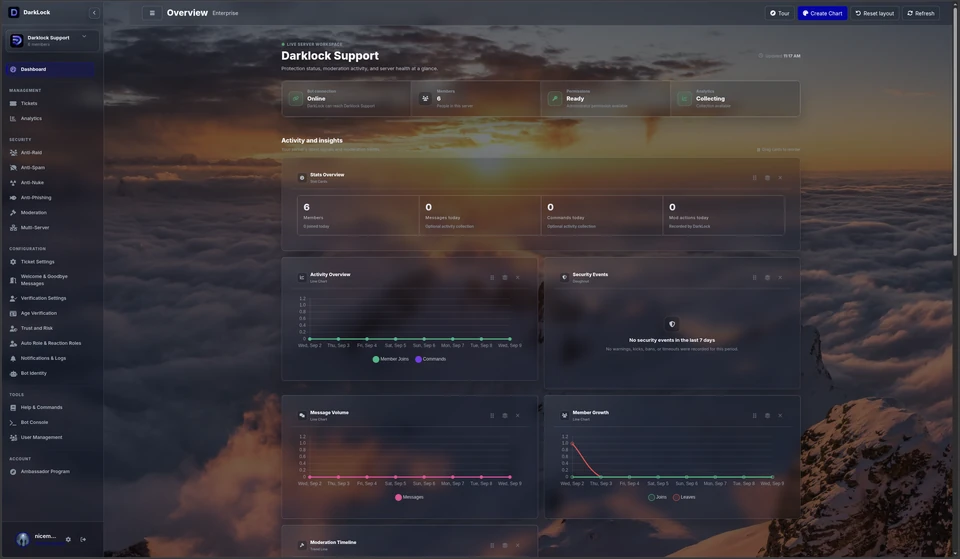Image resolution: width=960 pixels, height=559 pixels.
Task: Open Auto Role & Reaction Roles
Action: pos(50,343)
